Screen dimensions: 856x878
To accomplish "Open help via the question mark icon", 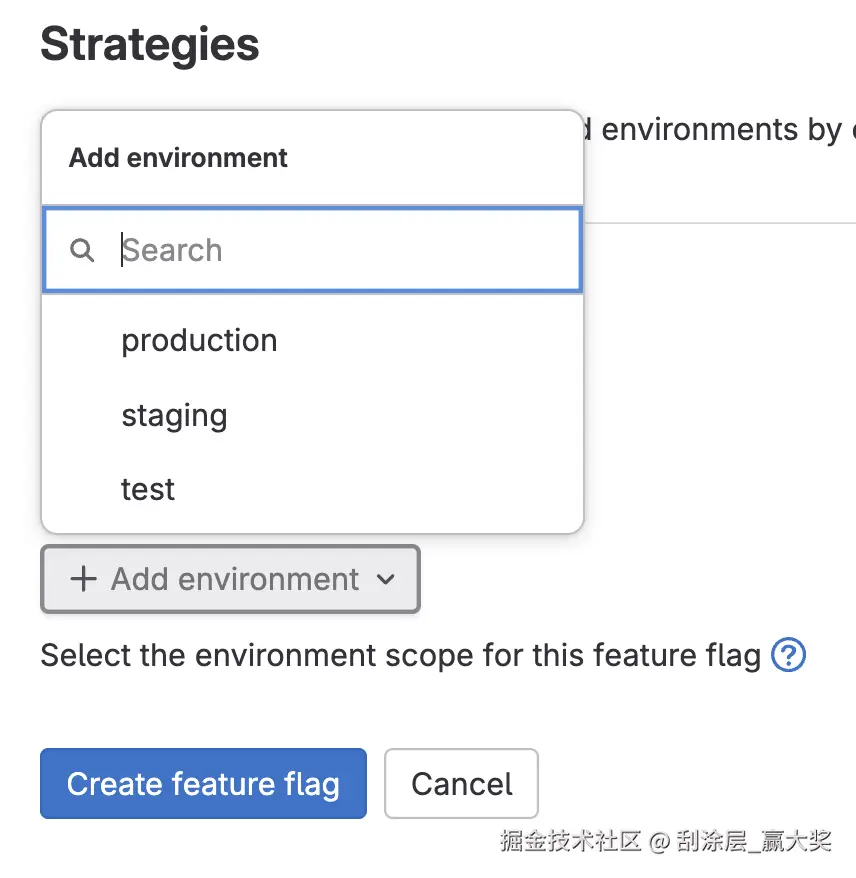I will tap(789, 656).
